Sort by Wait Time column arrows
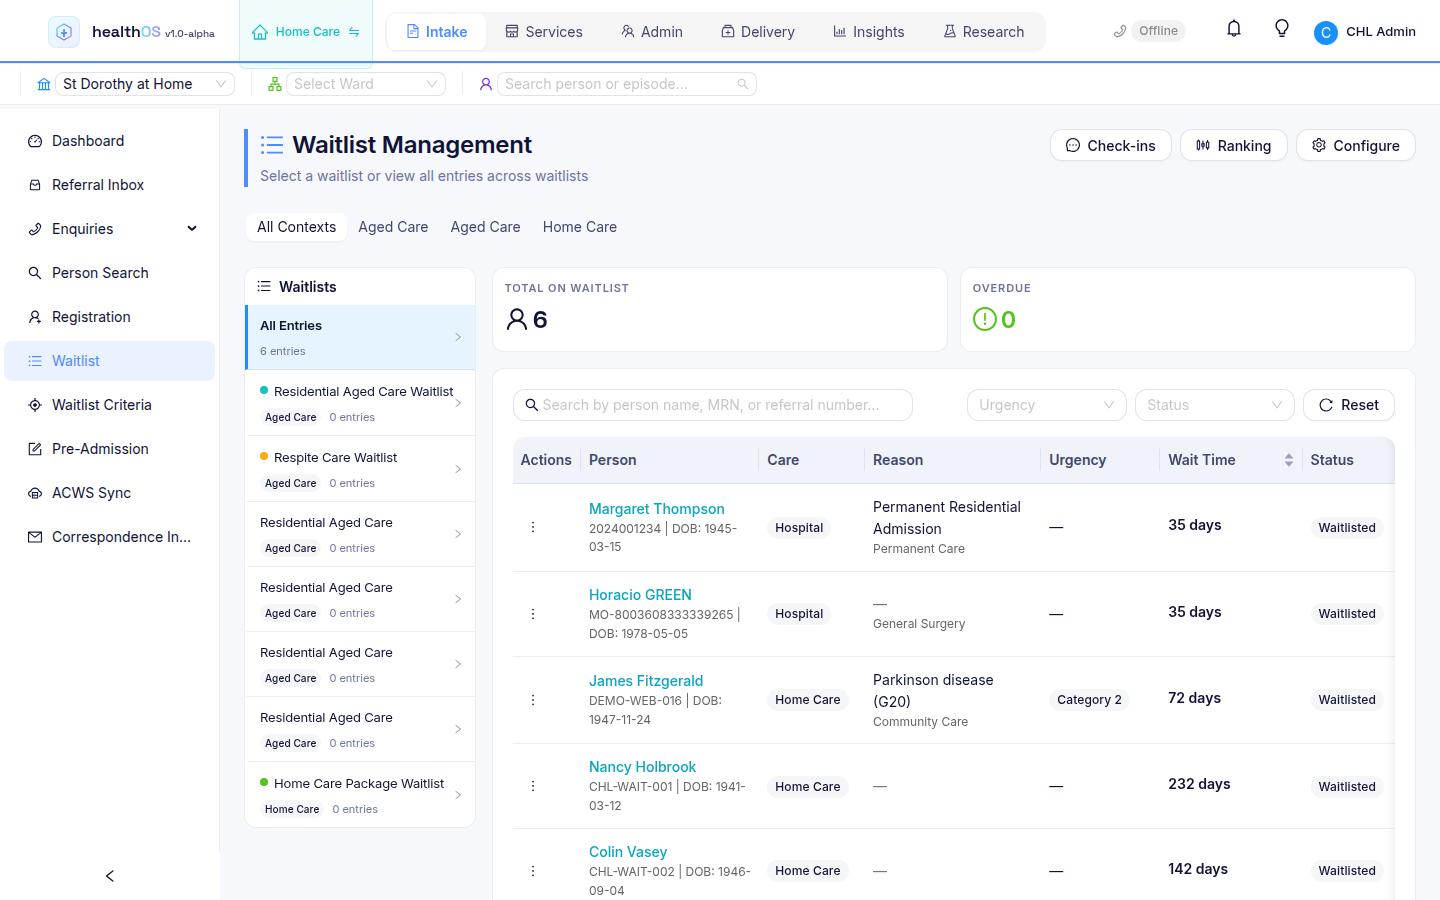The image size is (1440, 900). click(1289, 460)
